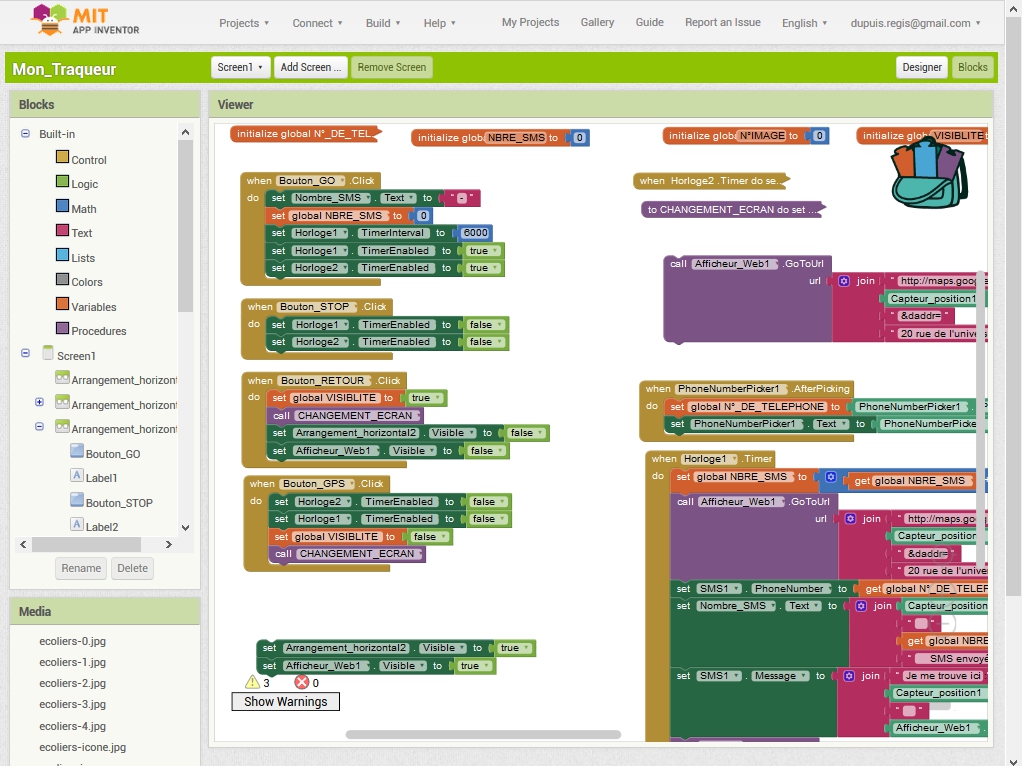1022x766 pixels.
Task: Collapse the Built-in tree node
Action: pyautogui.click(x=25, y=134)
